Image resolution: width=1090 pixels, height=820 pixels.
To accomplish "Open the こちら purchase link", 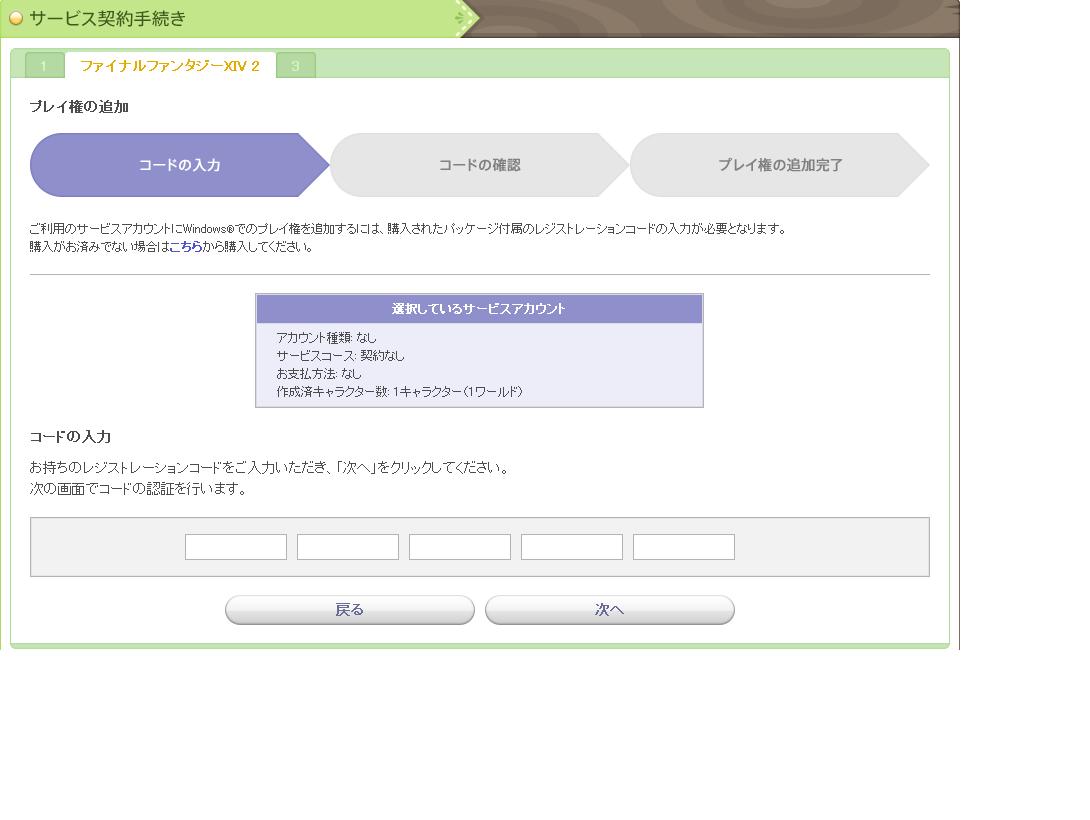I will pos(186,247).
